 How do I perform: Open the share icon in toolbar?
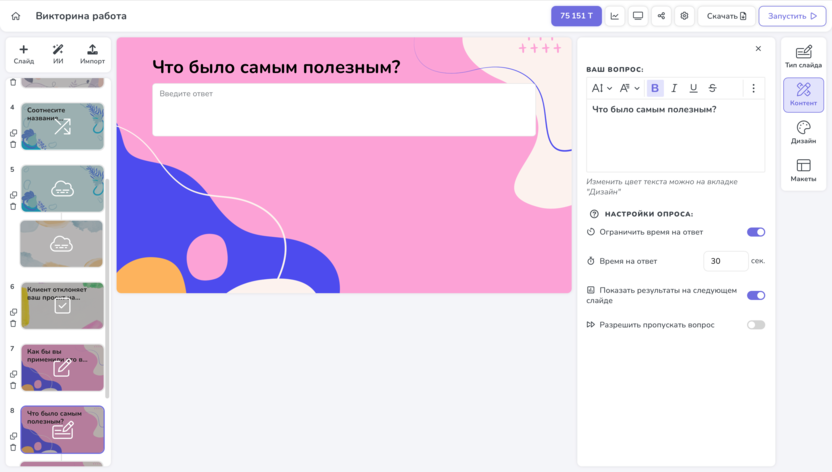coord(661,16)
